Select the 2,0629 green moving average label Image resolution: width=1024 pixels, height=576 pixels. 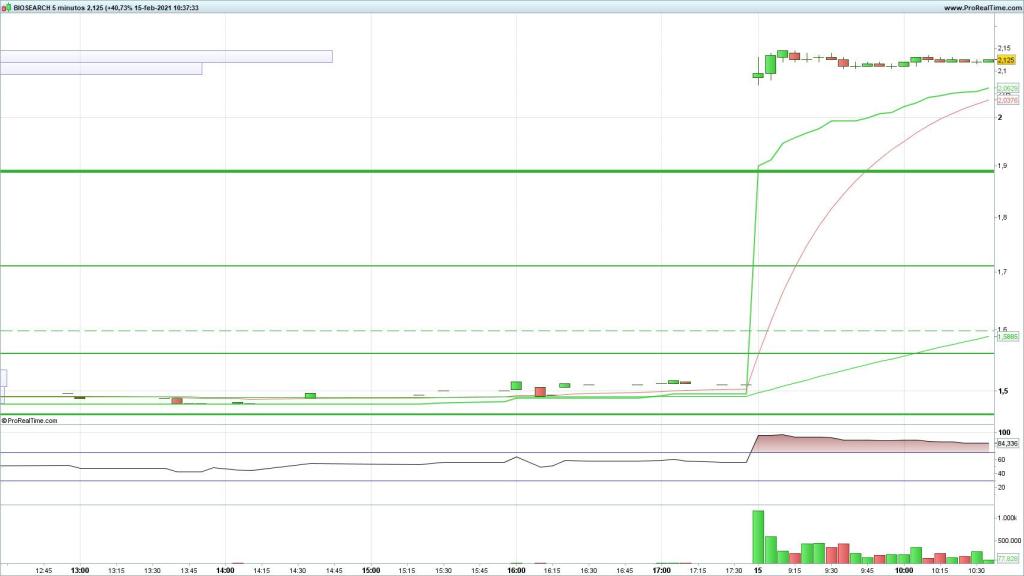pyautogui.click(x=1007, y=88)
